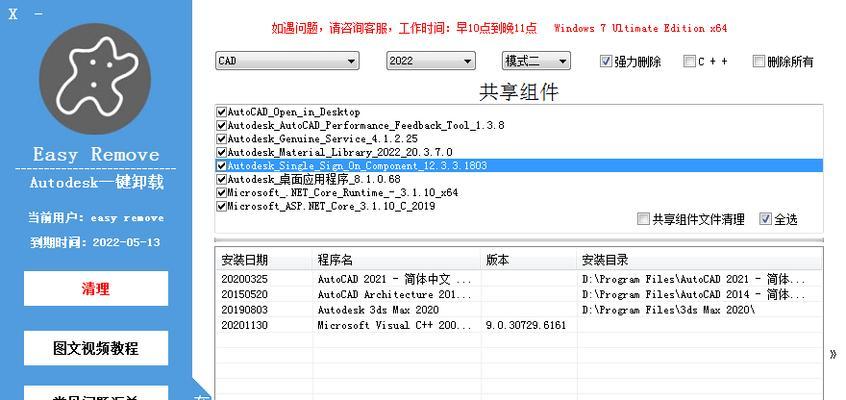
Task: Uncheck Autodesk_AutoCAD_Performance_Feedback_Tool checkbox
Action: 221,125
